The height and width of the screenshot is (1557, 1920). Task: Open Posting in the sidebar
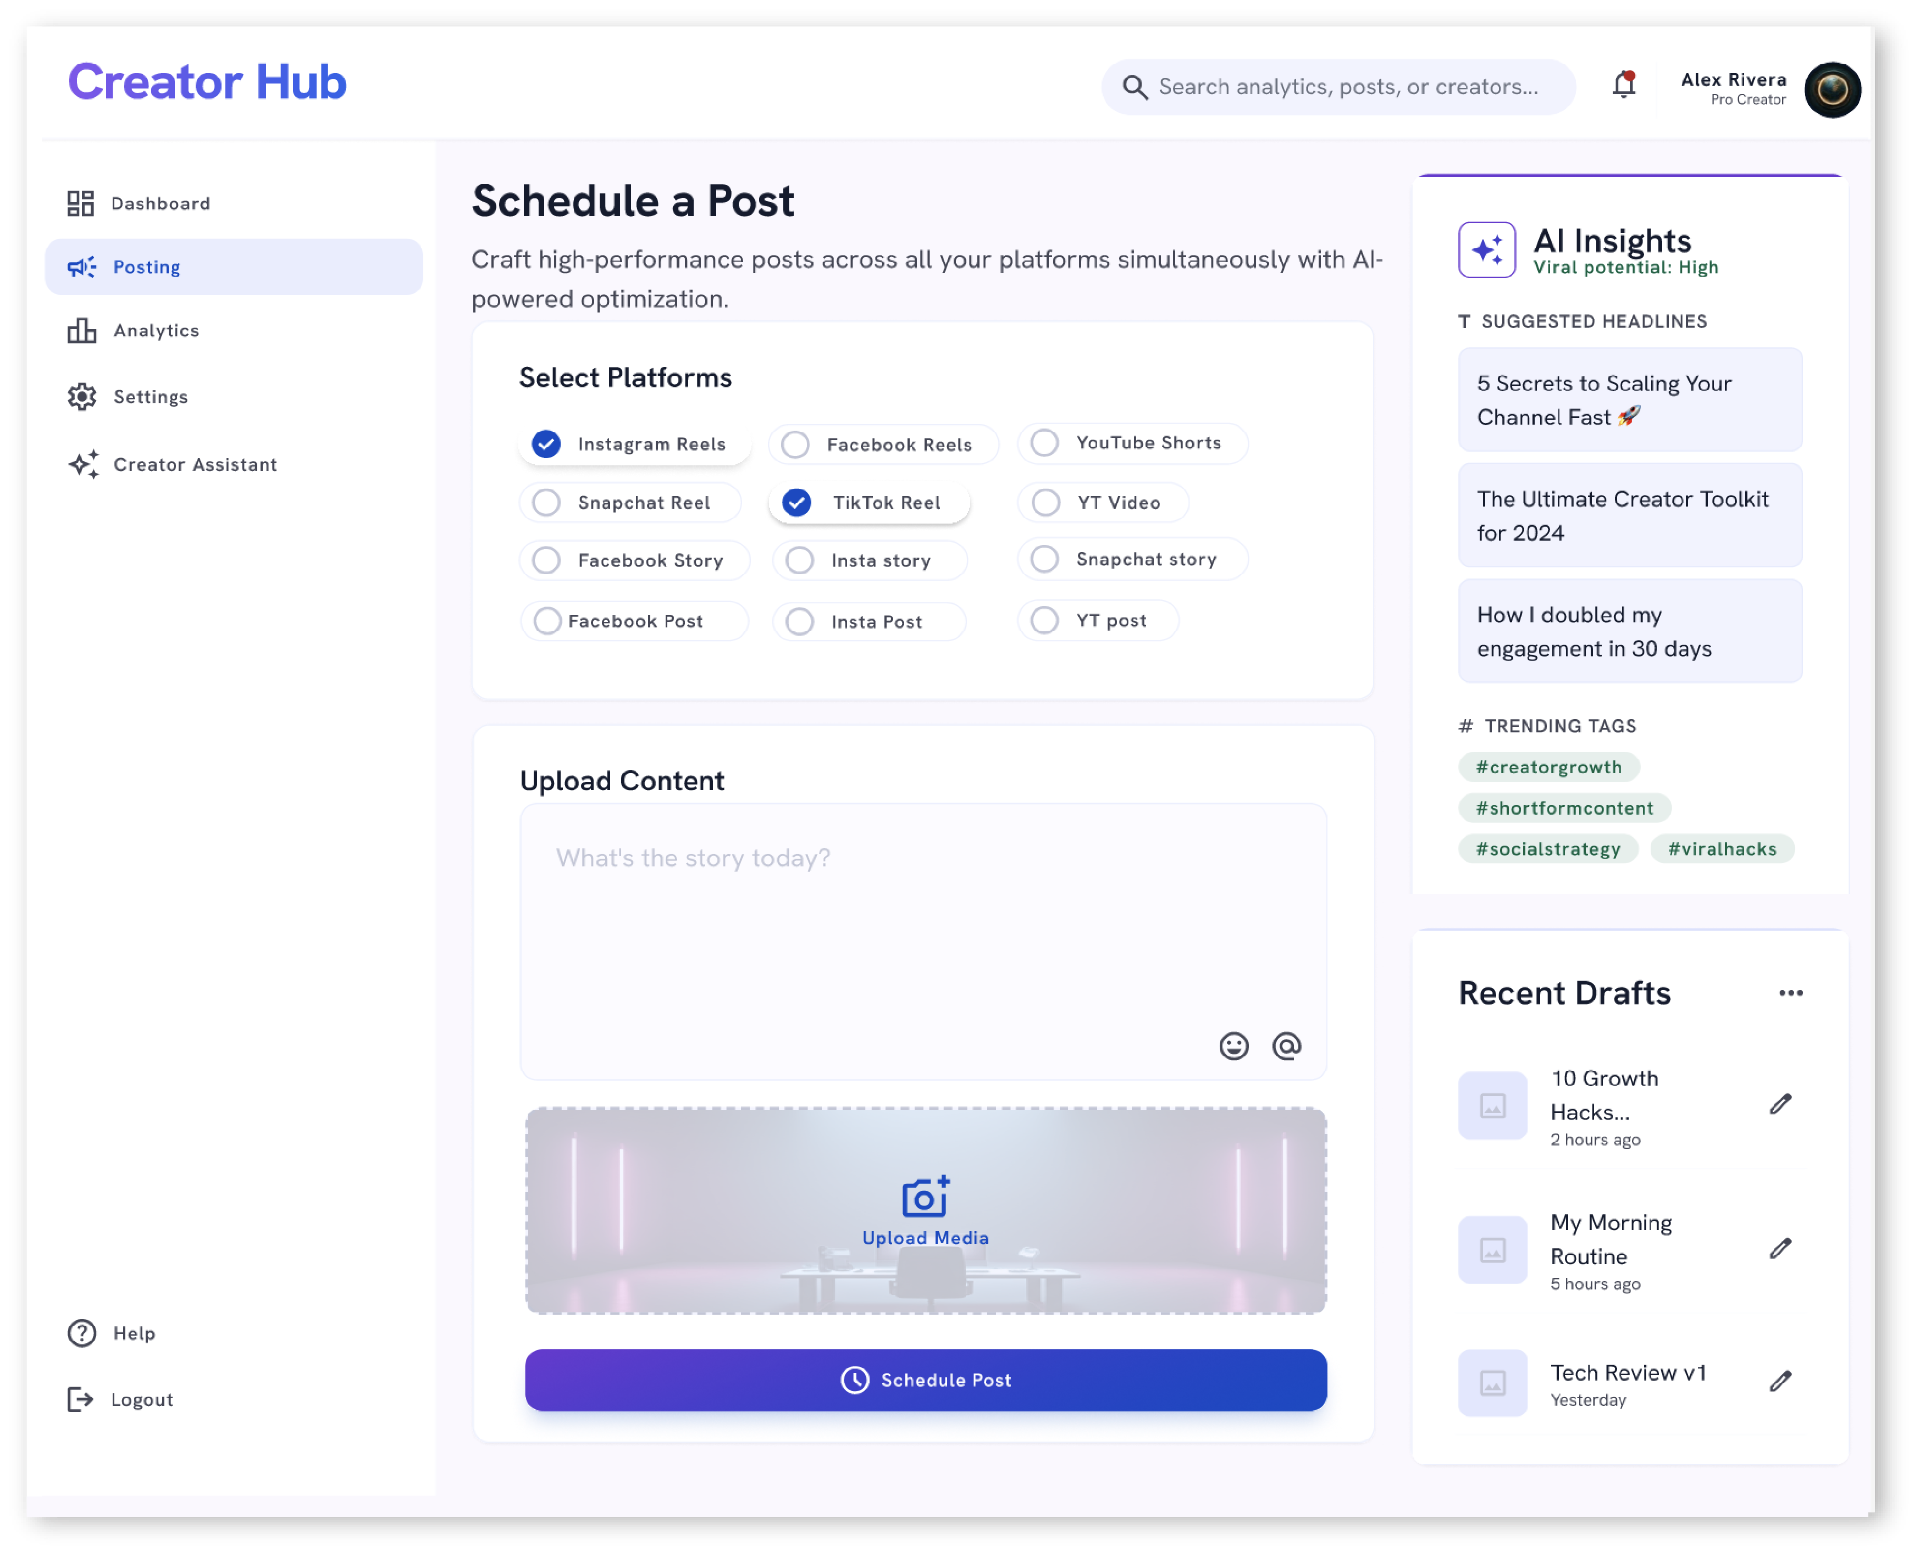(234, 267)
